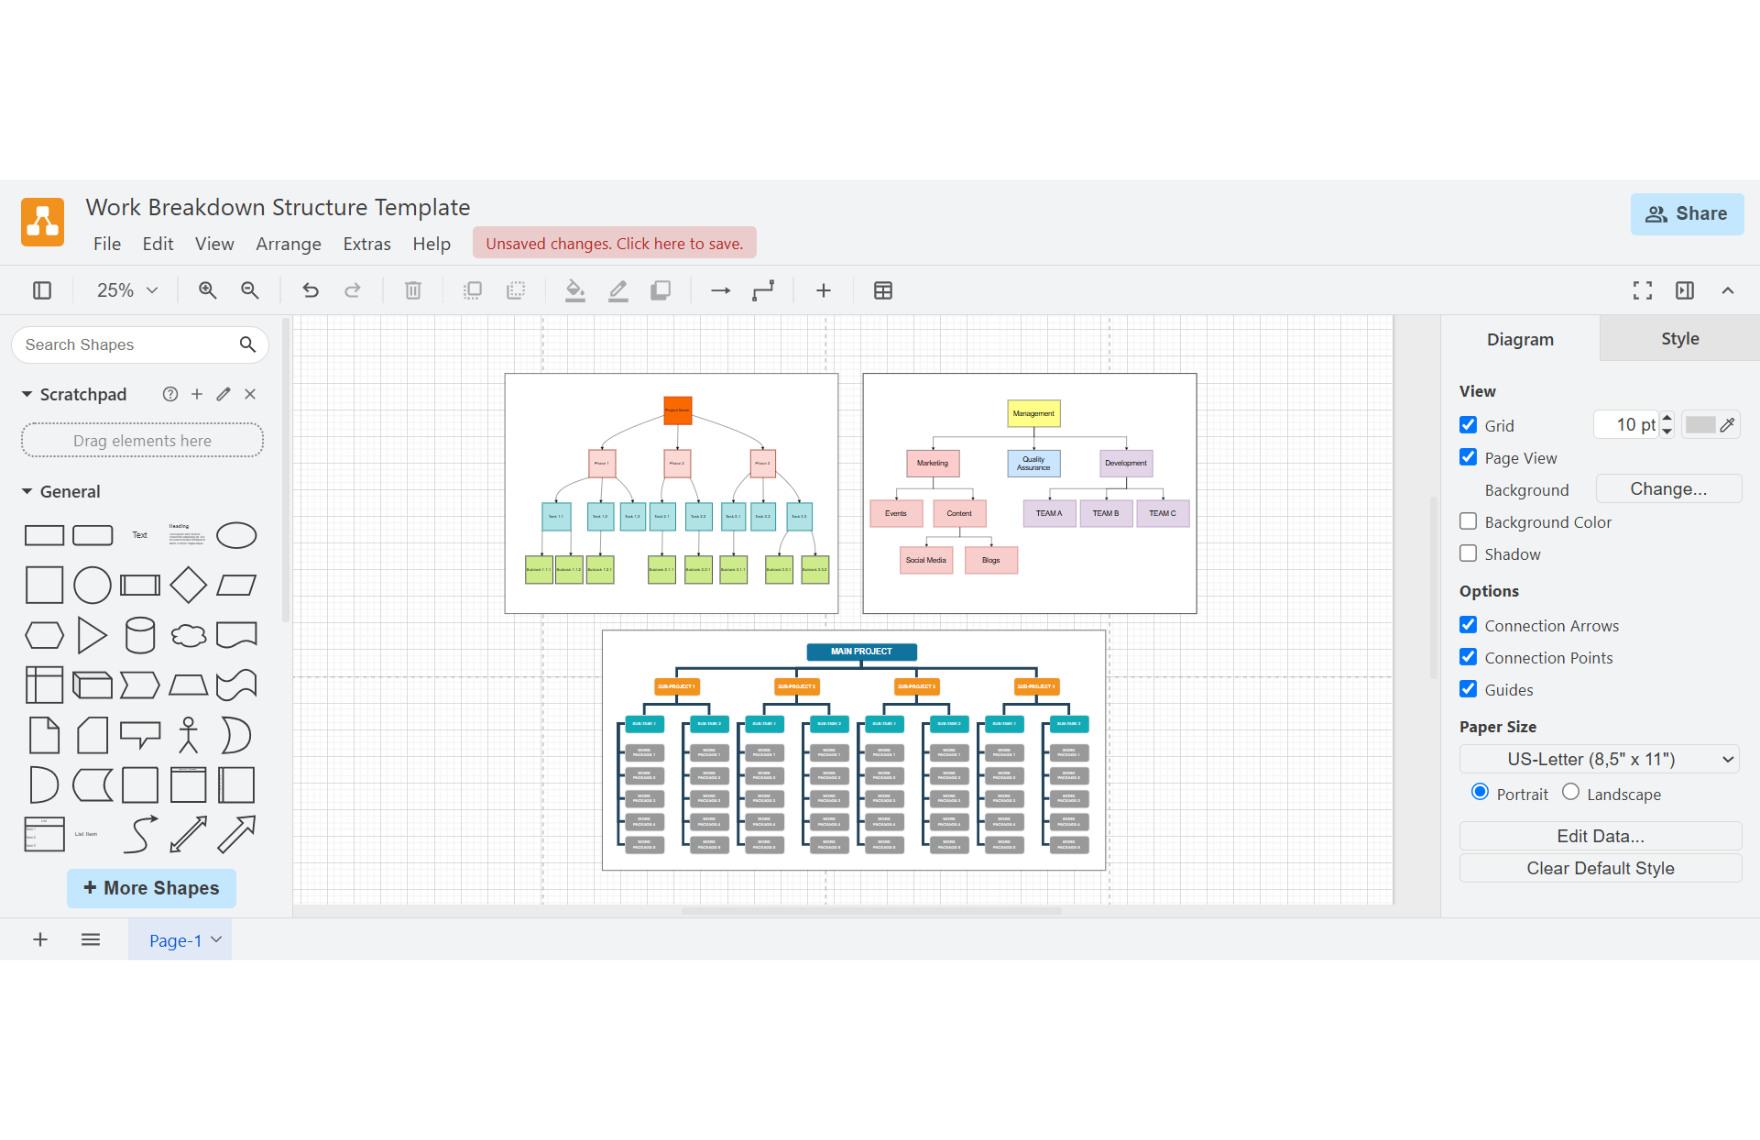Open the Page-1 tab dropdown arrow
This screenshot has width=1760, height=1140.
216,940
